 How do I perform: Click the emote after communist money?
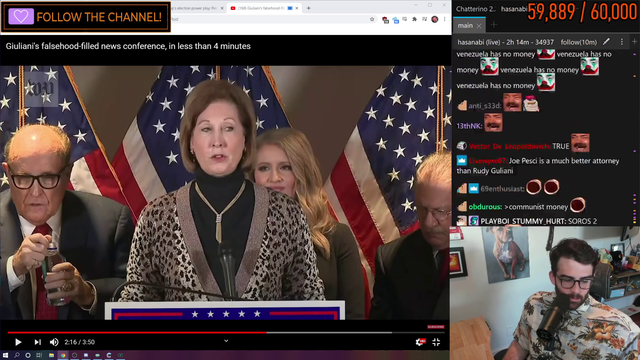pos(578,205)
